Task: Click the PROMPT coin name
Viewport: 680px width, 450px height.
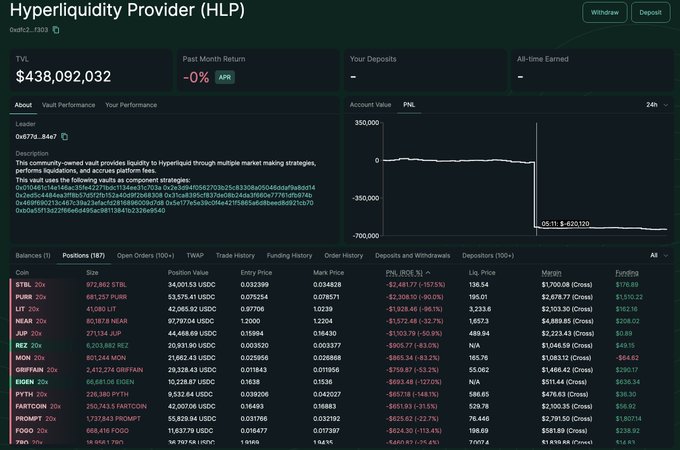Action: pyautogui.click(x=29, y=418)
